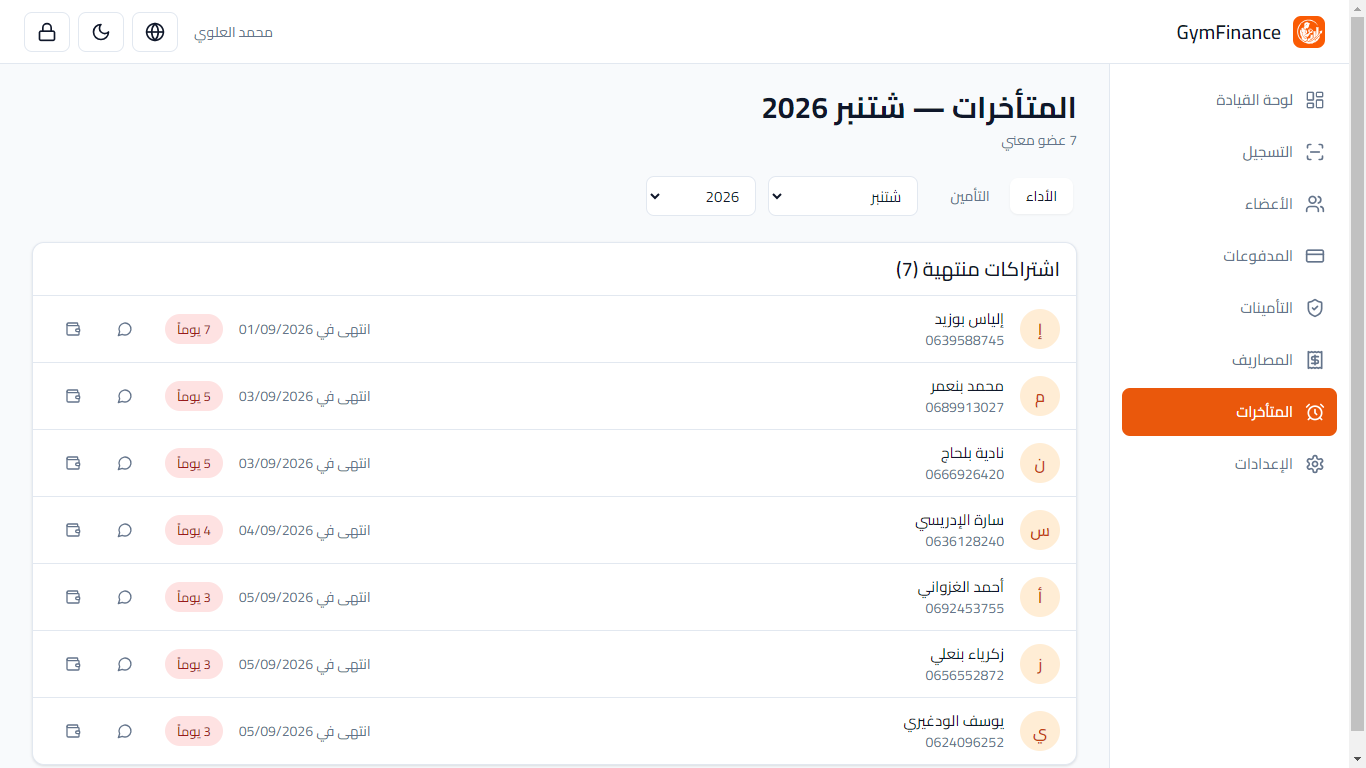1366x768 pixels.
Task: Click message icon for يوسف الودغيري
Action: [125, 731]
